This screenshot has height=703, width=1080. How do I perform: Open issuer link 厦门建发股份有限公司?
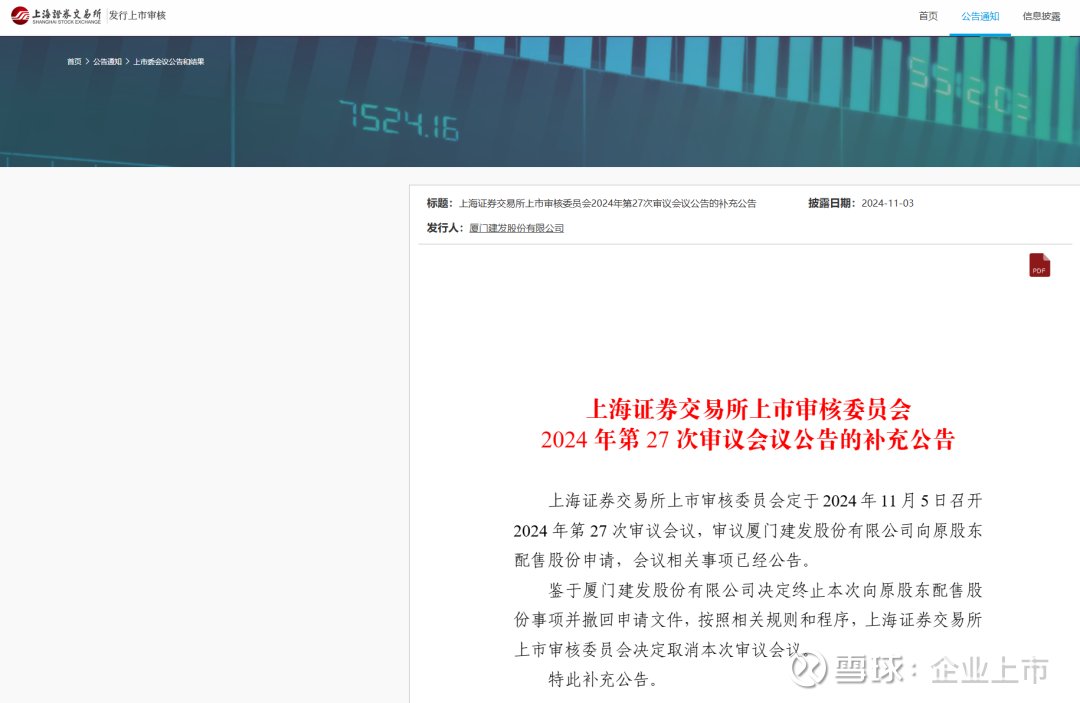(517, 228)
